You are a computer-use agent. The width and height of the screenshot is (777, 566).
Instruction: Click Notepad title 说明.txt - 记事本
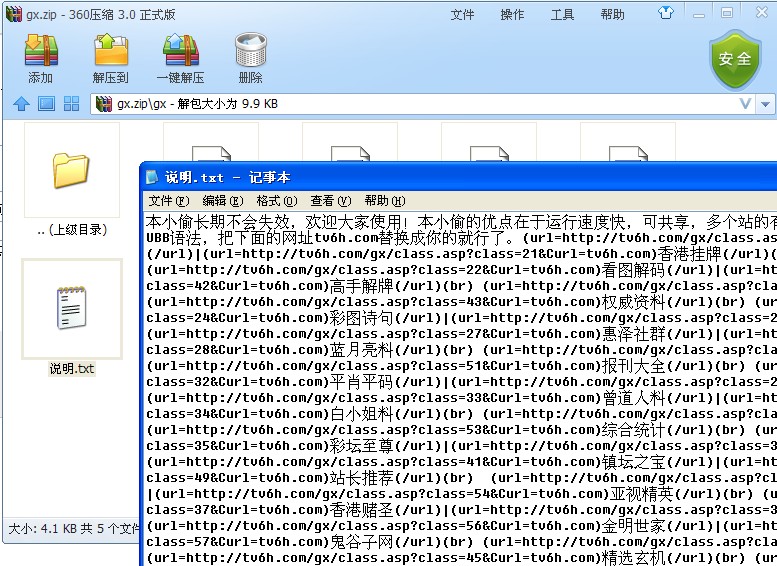tap(228, 177)
